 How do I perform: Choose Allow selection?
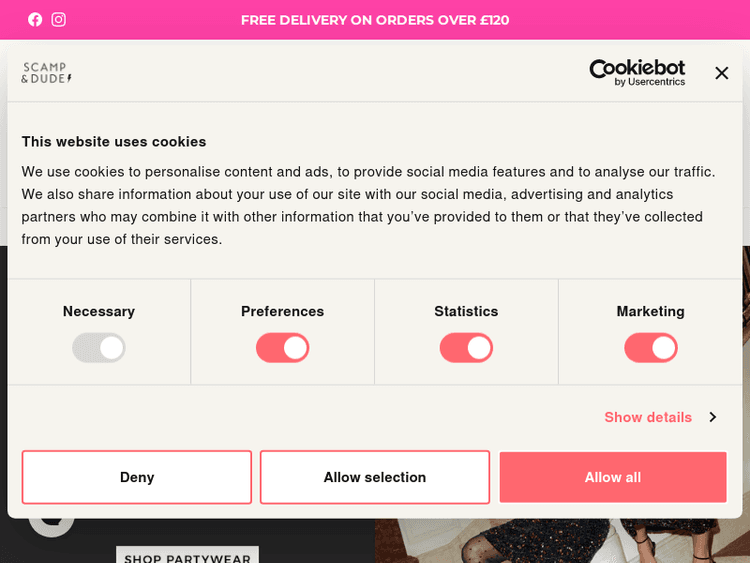coord(375,477)
